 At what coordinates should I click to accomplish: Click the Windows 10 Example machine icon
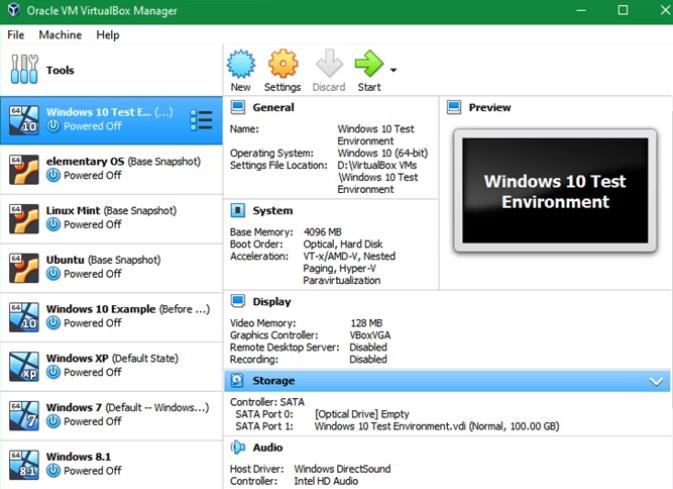(24, 317)
